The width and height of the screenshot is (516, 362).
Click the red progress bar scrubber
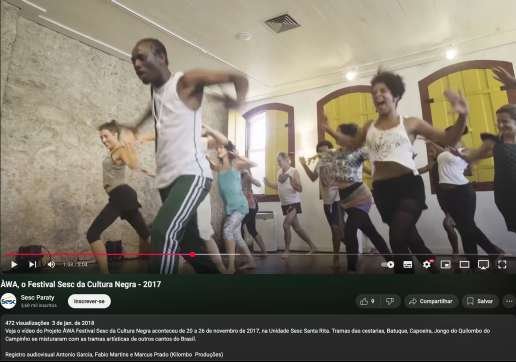click(x=192, y=254)
